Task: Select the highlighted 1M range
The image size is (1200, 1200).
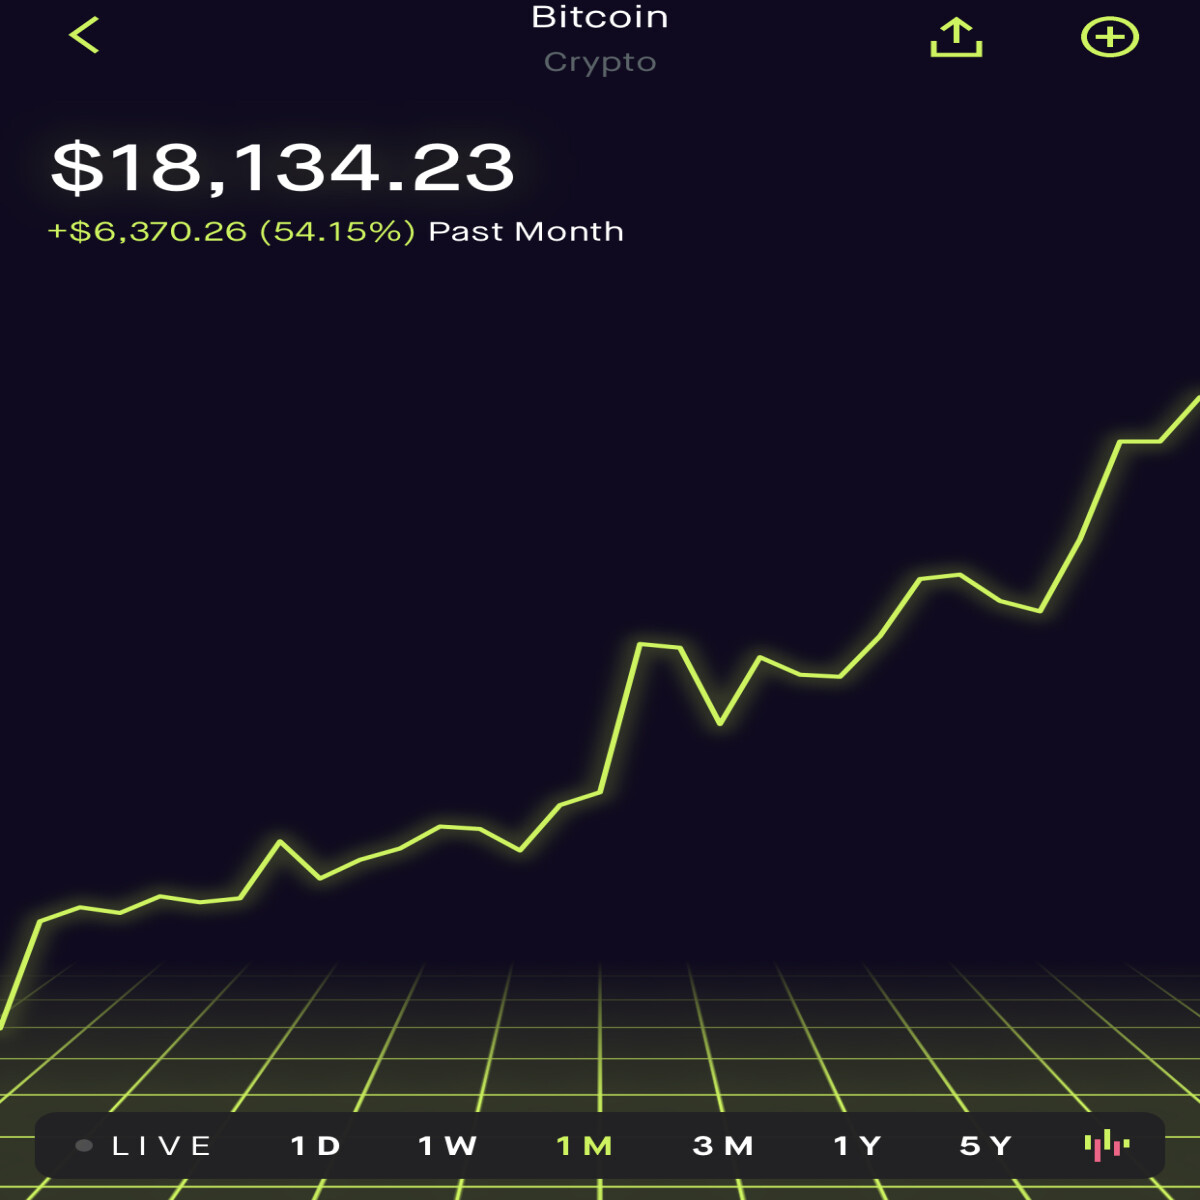Action: click(x=584, y=1146)
